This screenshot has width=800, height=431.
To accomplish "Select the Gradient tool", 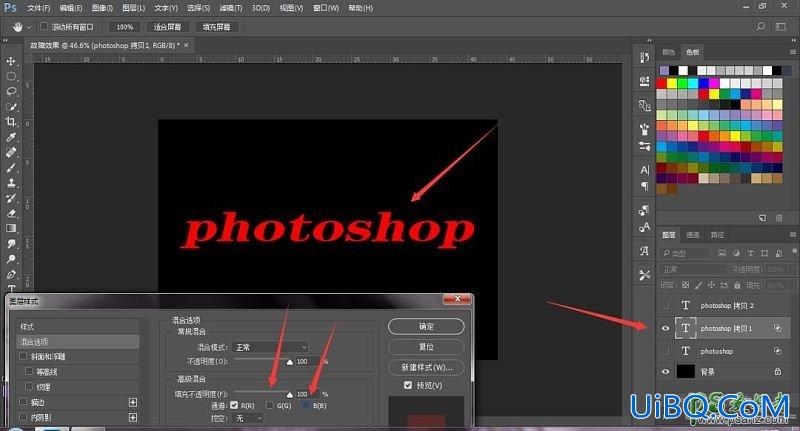I will 11,229.
